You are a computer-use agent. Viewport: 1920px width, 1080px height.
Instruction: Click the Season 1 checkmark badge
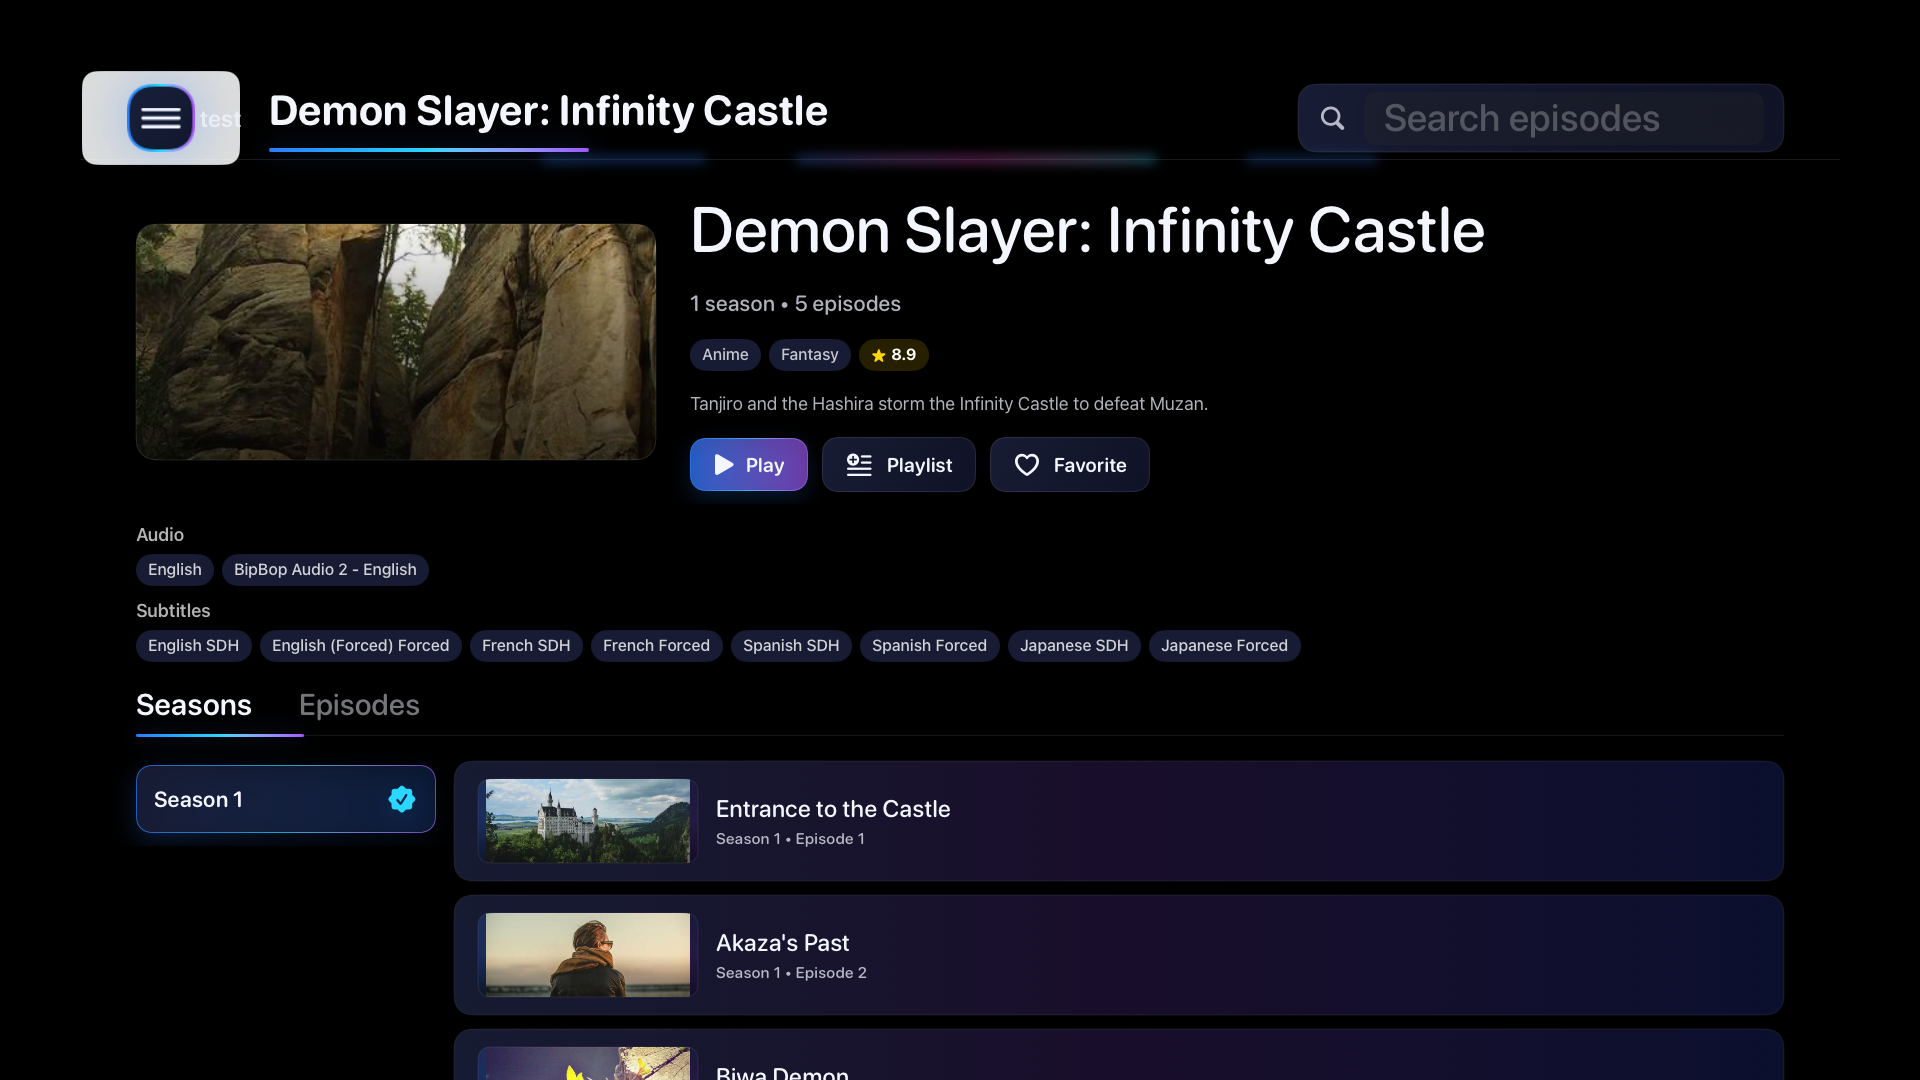[402, 799]
